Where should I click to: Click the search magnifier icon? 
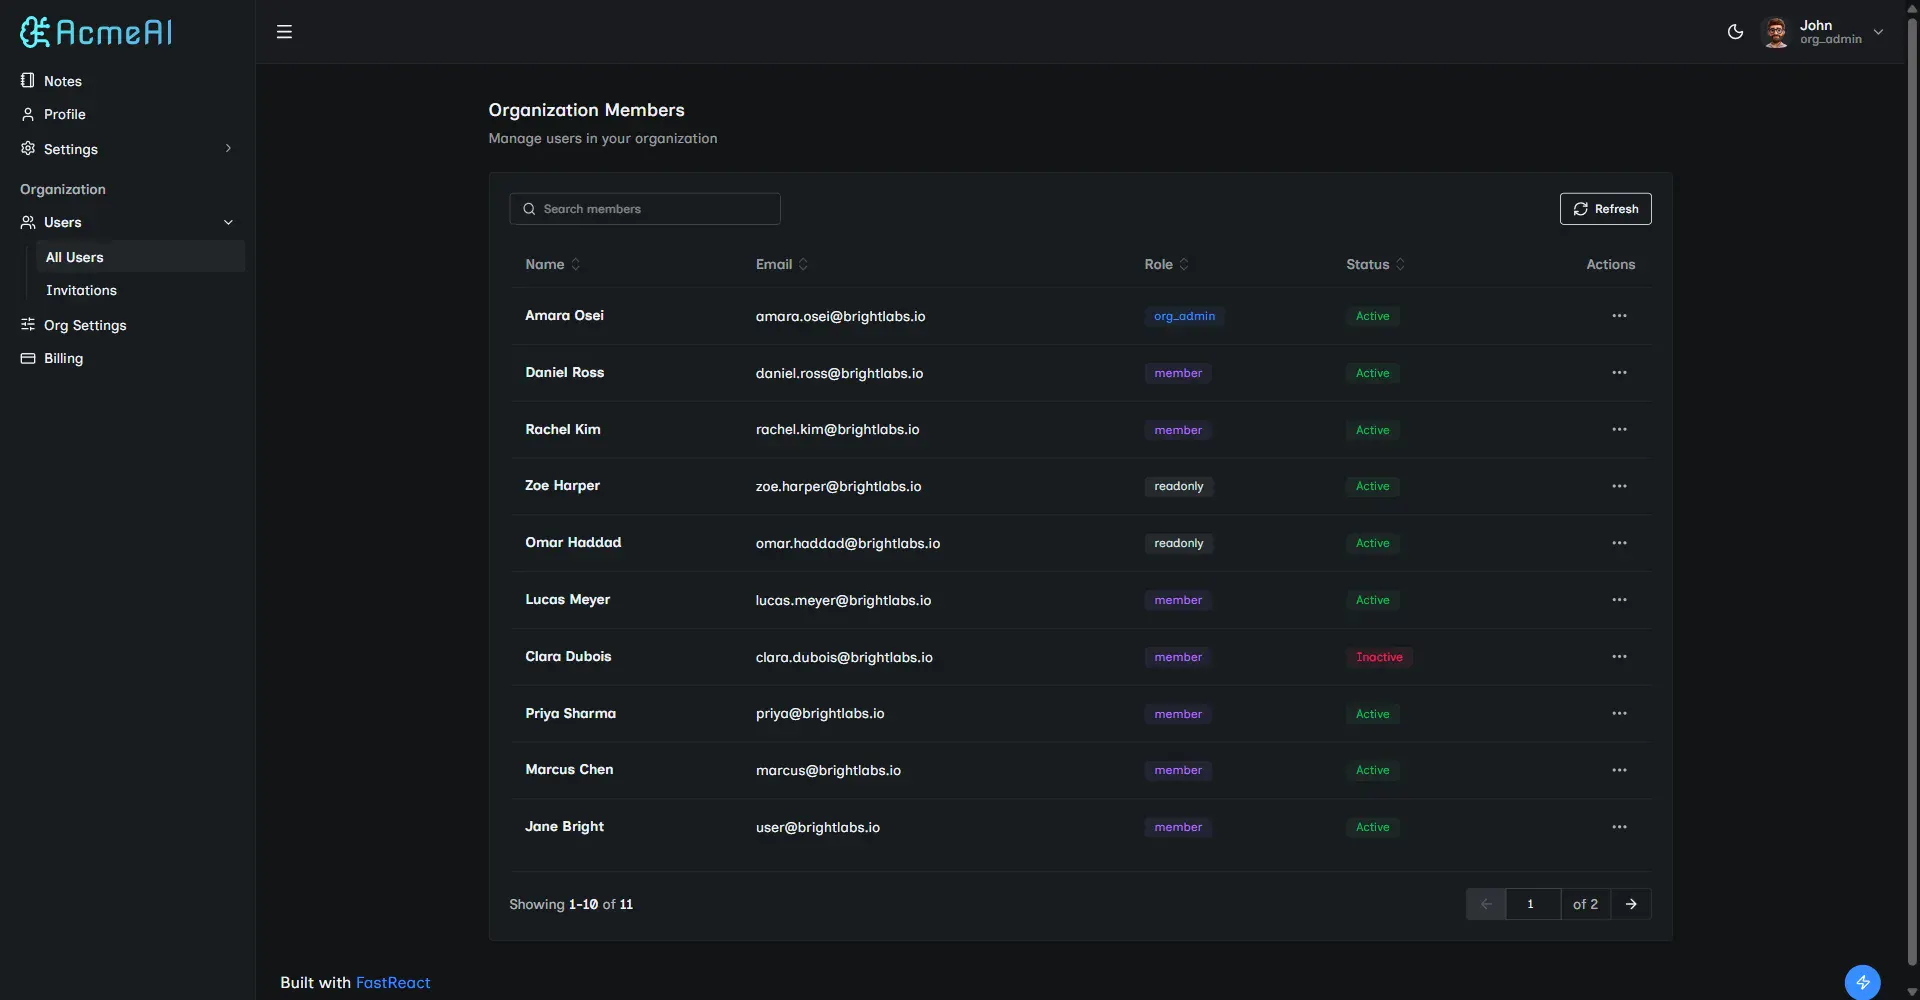click(529, 209)
